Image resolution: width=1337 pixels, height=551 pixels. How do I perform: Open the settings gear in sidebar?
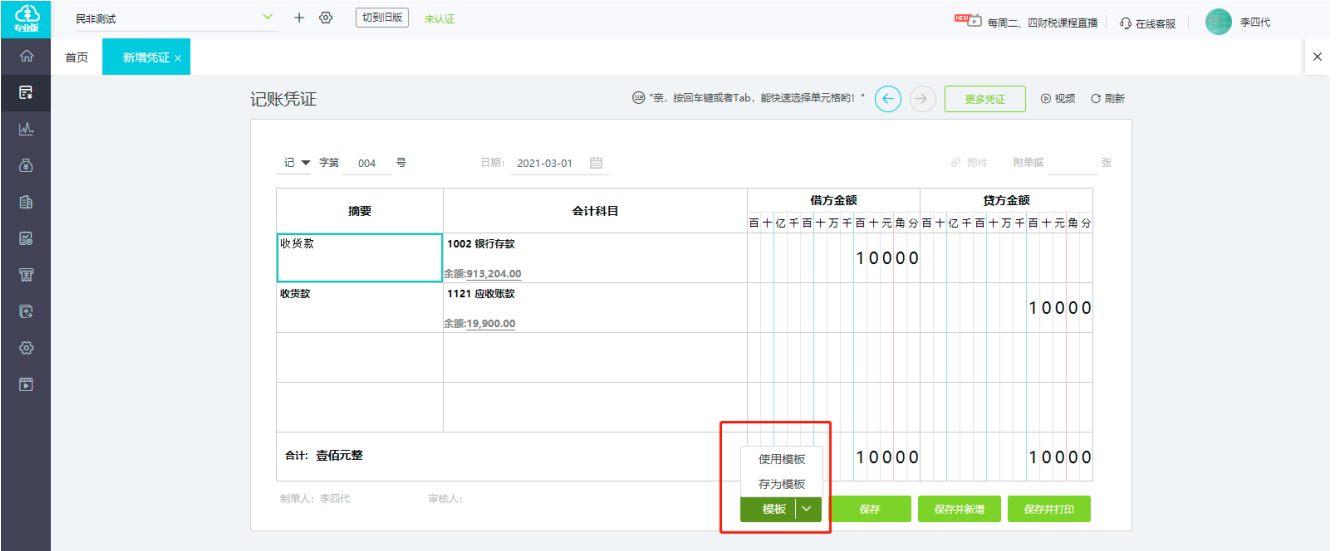click(x=26, y=348)
